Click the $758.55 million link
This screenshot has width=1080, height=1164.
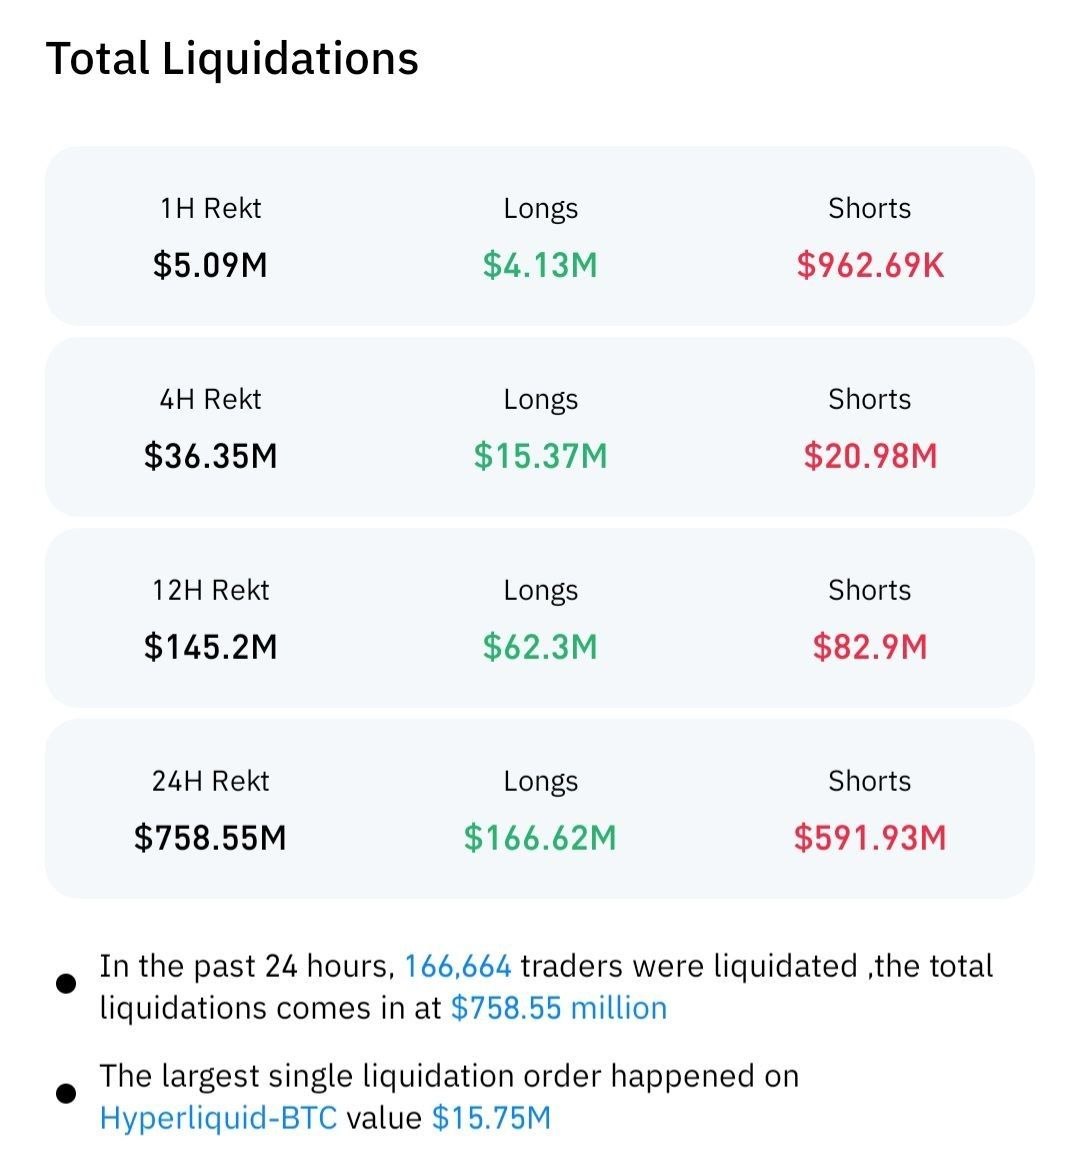click(x=558, y=1007)
